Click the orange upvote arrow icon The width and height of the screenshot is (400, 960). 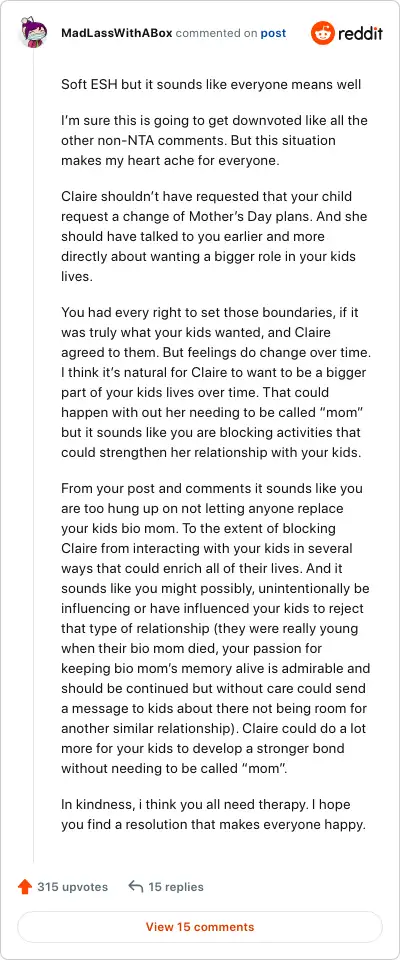click(25, 887)
